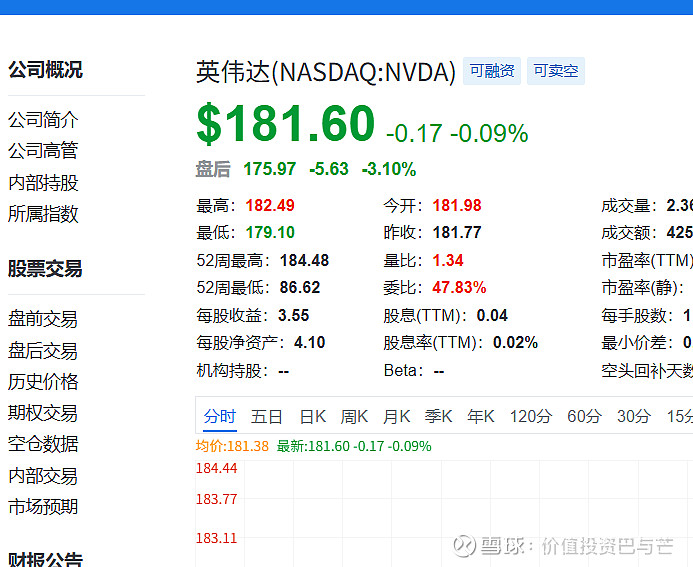This screenshot has height=567, width=693.
Task: Click the 公司概况 section heading
Action: pos(46,70)
